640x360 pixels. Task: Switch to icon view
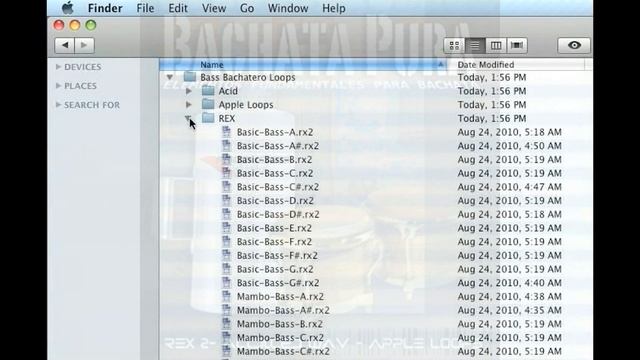[x=454, y=45]
